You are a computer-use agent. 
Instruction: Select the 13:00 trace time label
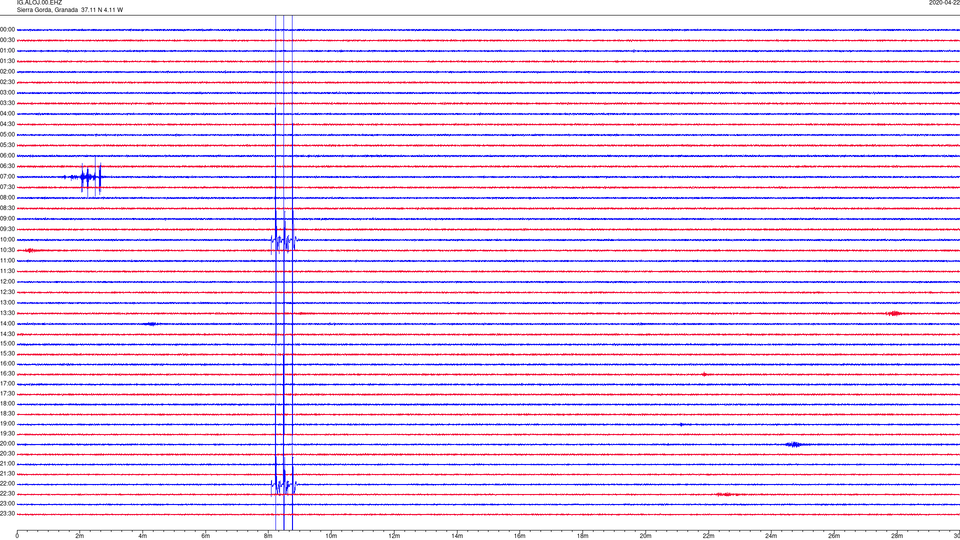(7, 302)
